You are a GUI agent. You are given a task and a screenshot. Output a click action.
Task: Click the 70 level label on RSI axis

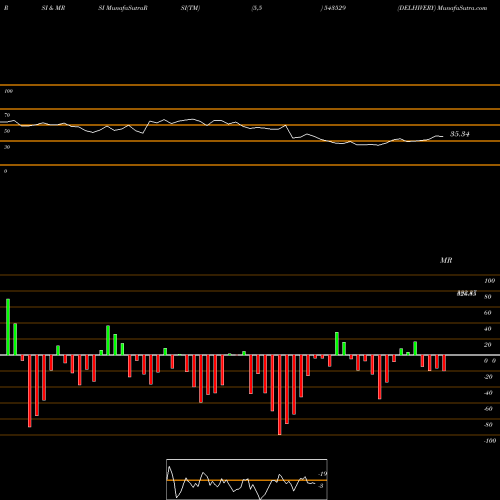point(7,115)
